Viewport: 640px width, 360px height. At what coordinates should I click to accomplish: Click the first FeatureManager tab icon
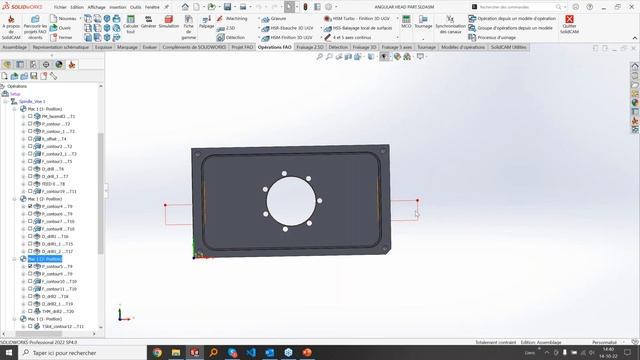pyautogui.click(x=7, y=64)
